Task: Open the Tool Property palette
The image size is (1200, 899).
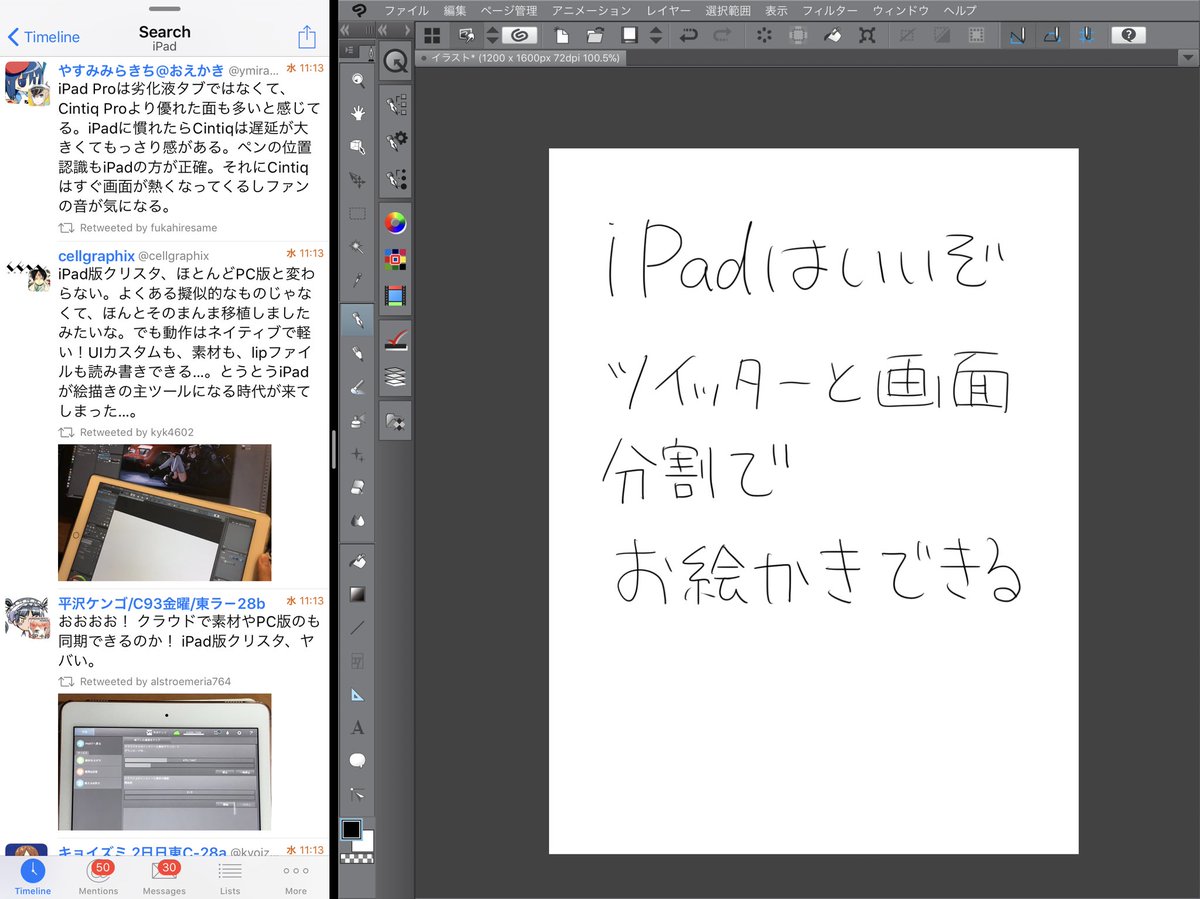Action: [396, 141]
